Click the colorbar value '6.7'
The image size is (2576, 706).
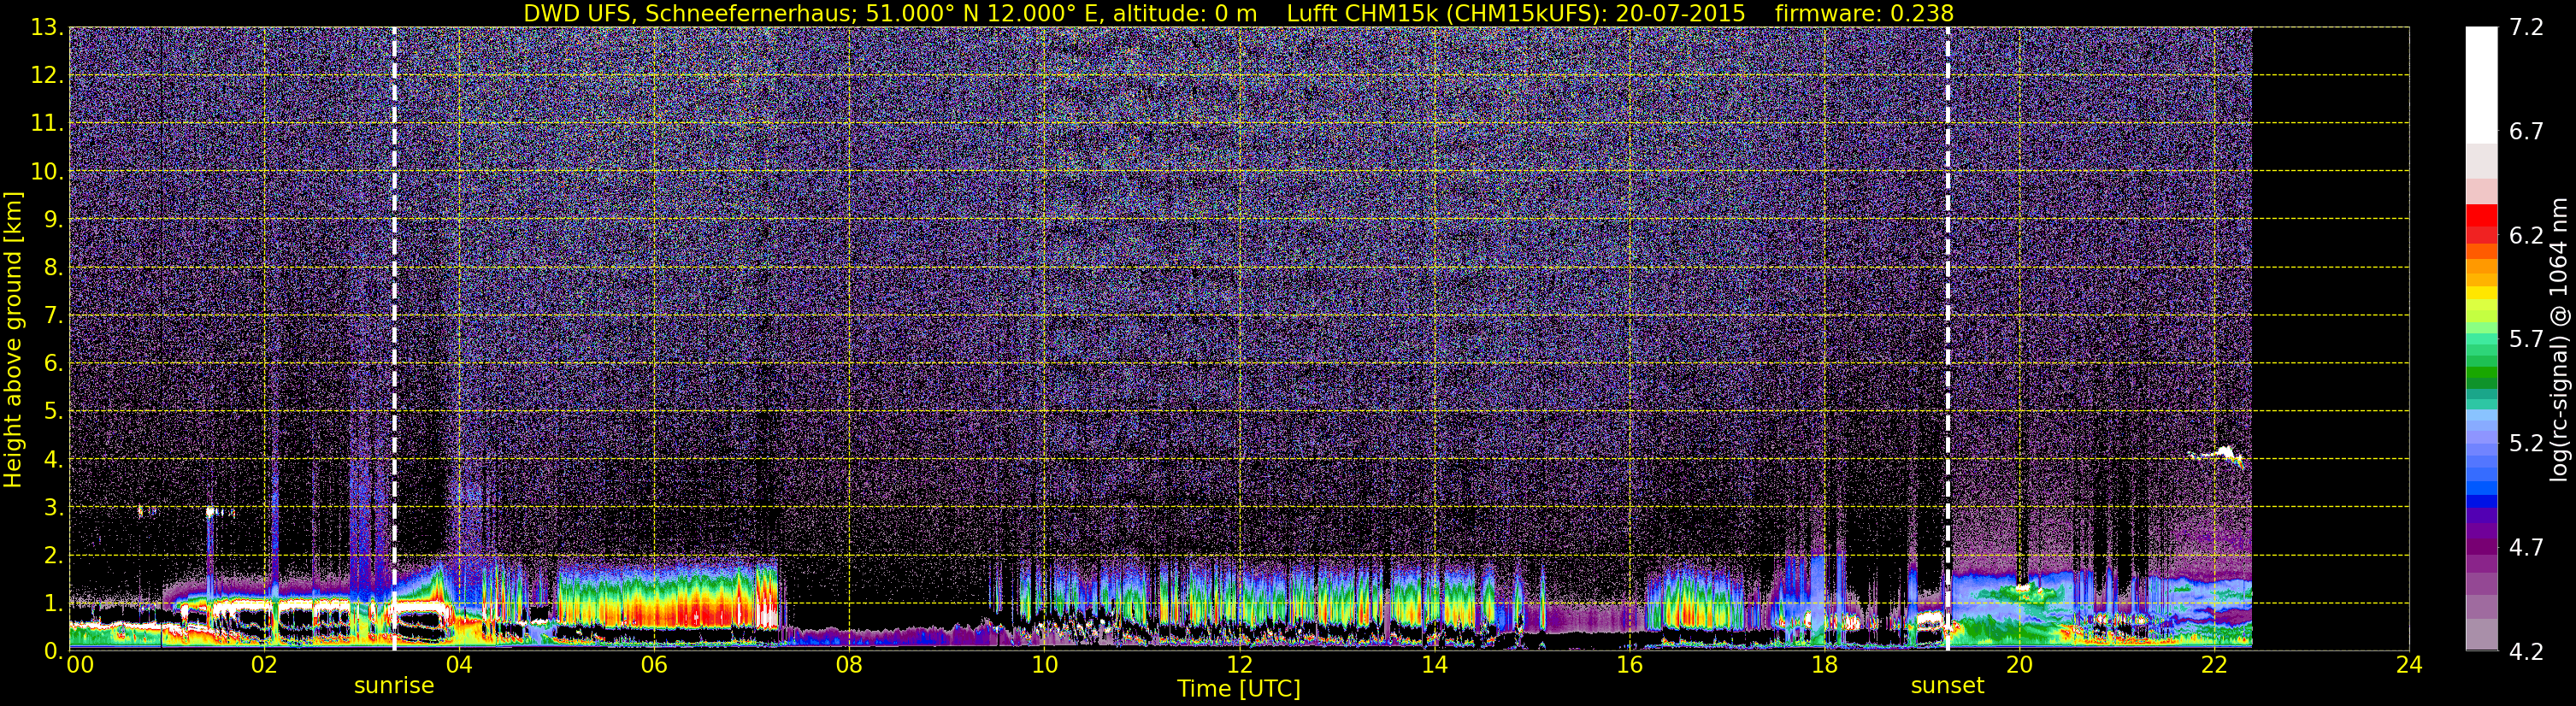[x=2526, y=132]
